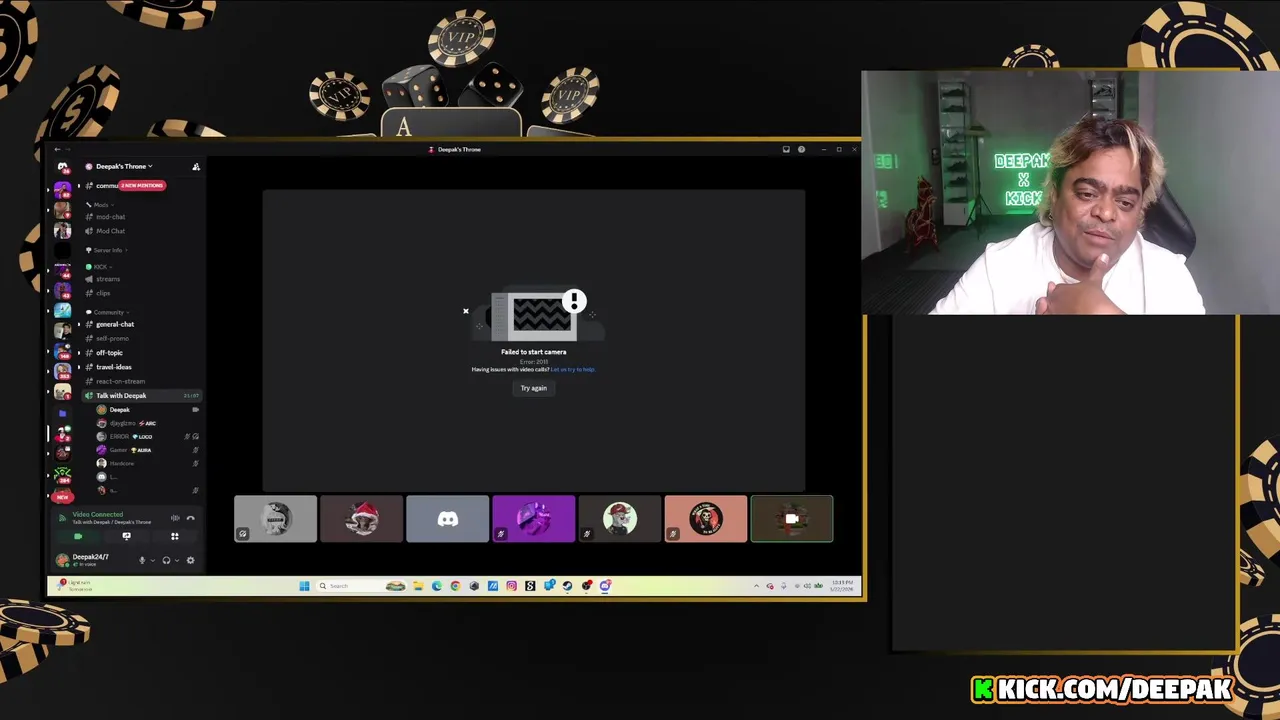Collapse the Community category
The width and height of the screenshot is (1280, 720).
click(x=107, y=312)
